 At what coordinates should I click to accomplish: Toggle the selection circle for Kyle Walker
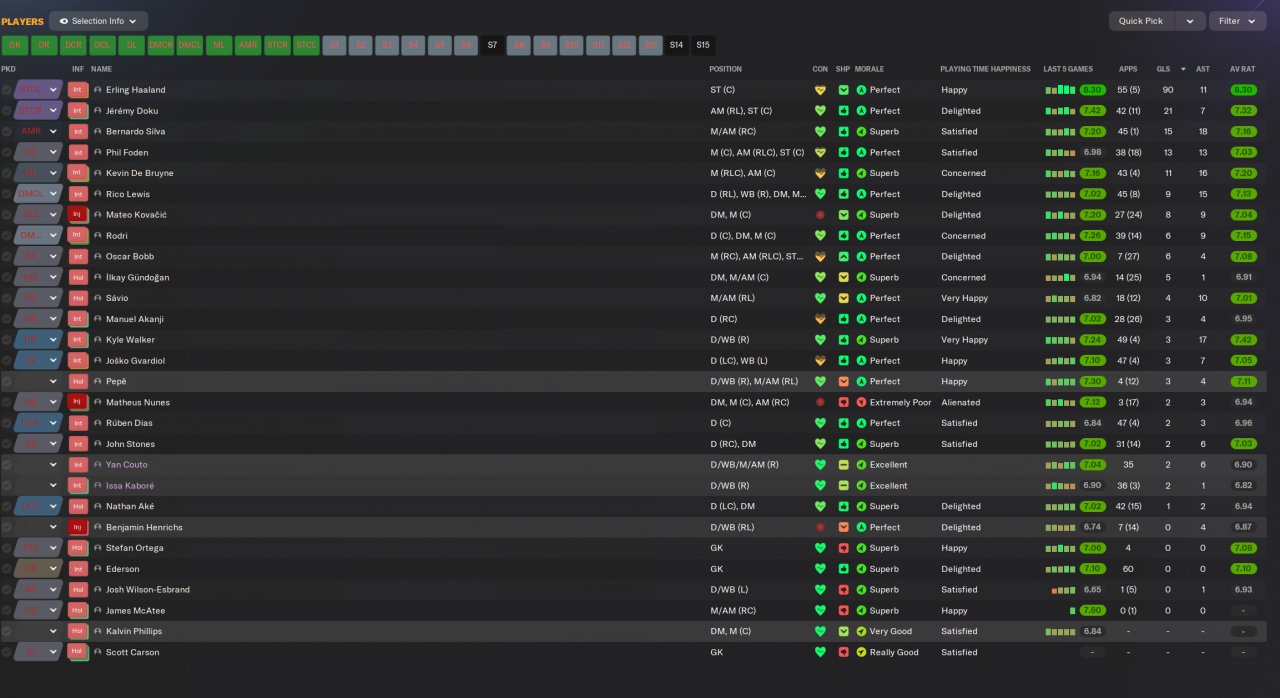[x=7, y=340]
